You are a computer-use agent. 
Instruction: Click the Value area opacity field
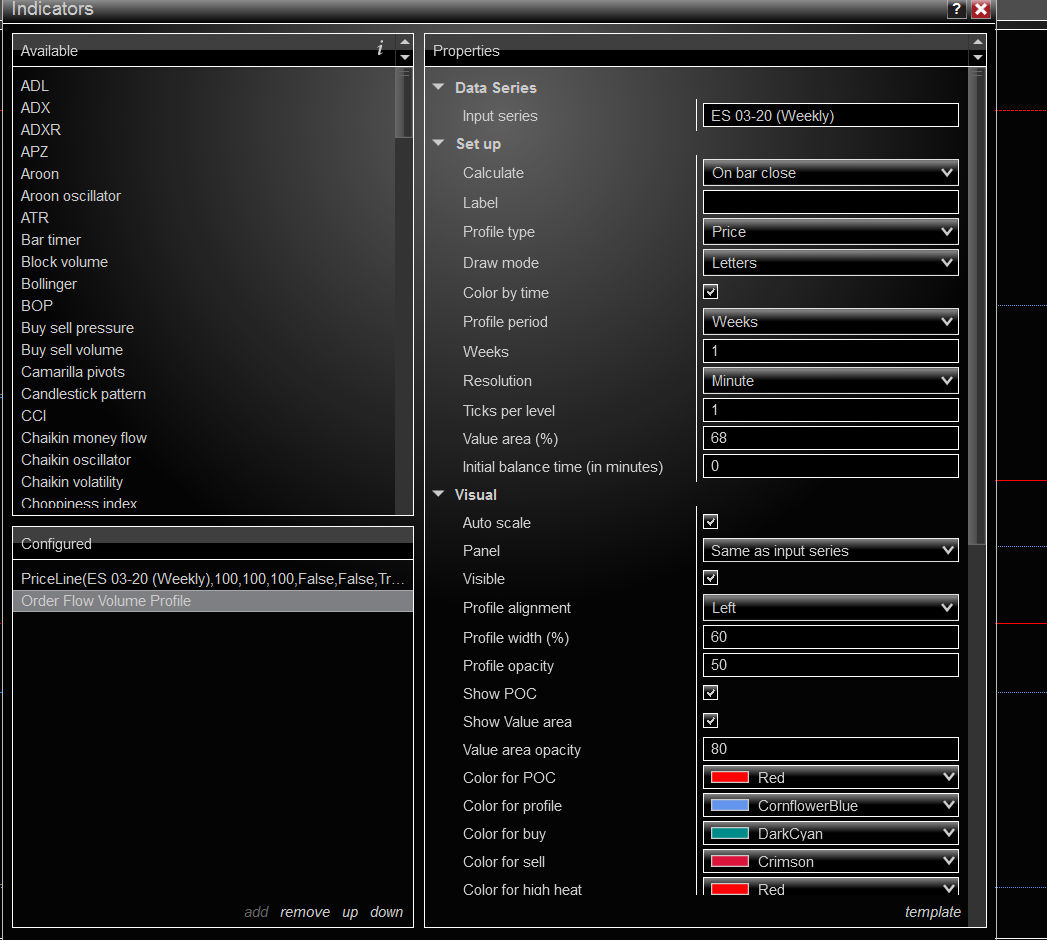[831, 749]
